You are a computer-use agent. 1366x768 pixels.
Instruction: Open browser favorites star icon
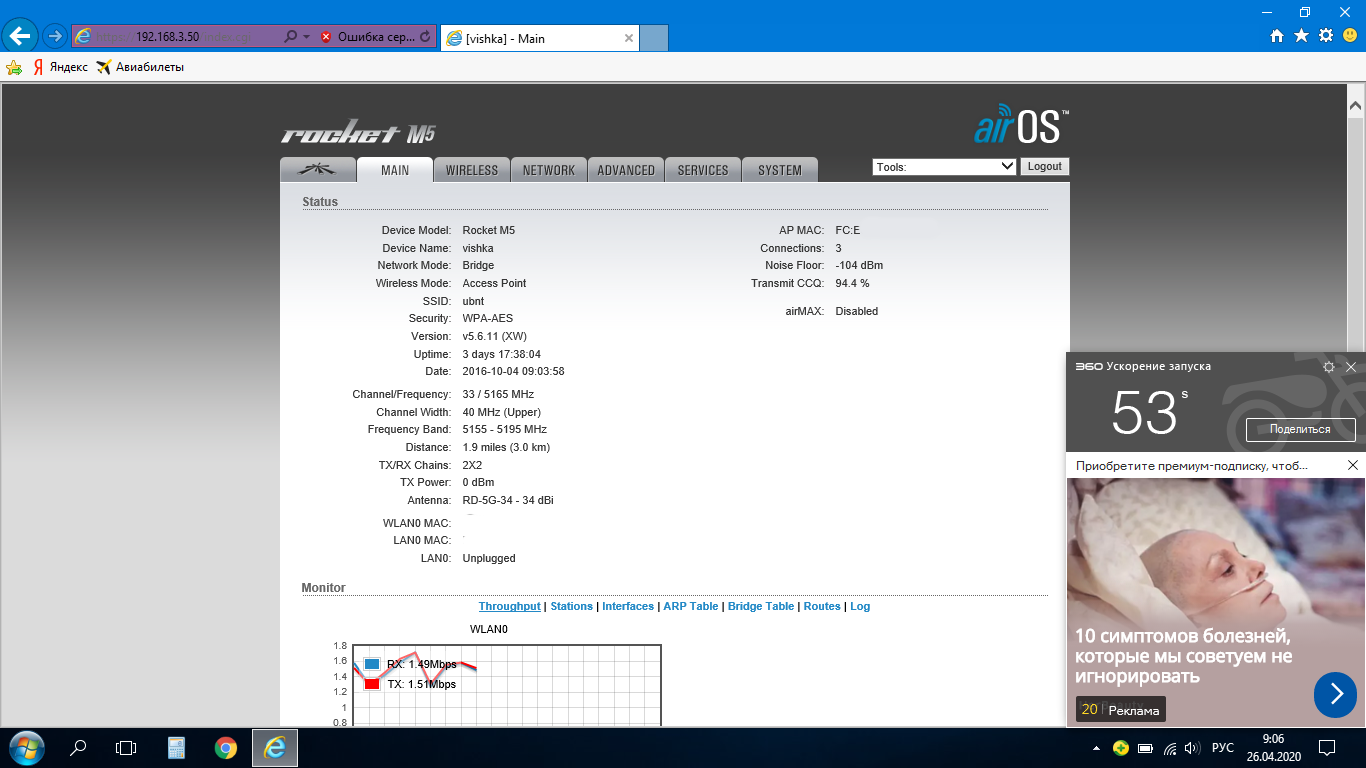pos(1301,36)
